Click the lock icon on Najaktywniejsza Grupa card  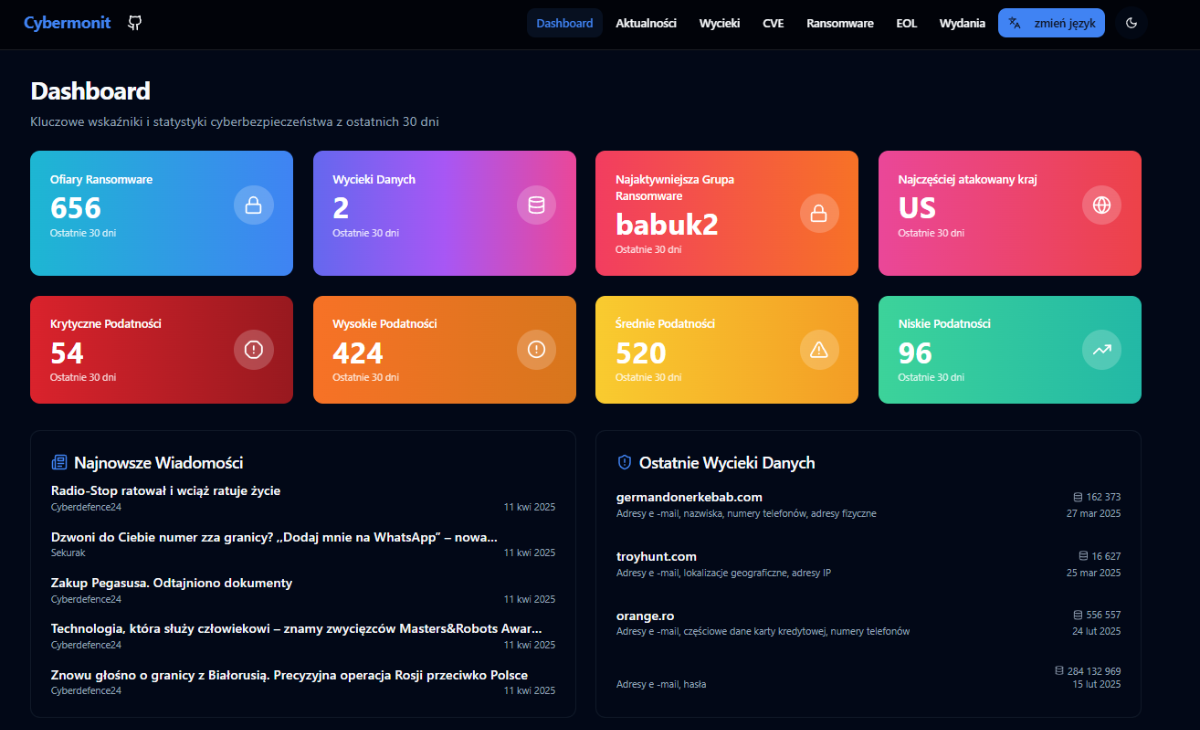[819, 213]
